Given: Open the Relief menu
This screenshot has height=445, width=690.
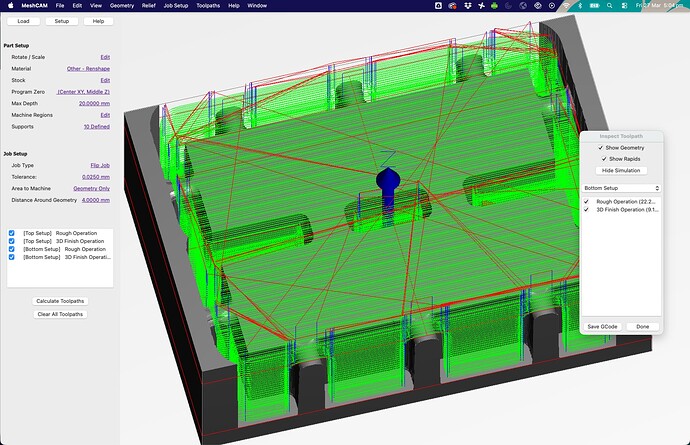Looking at the screenshot, I should [148, 6].
